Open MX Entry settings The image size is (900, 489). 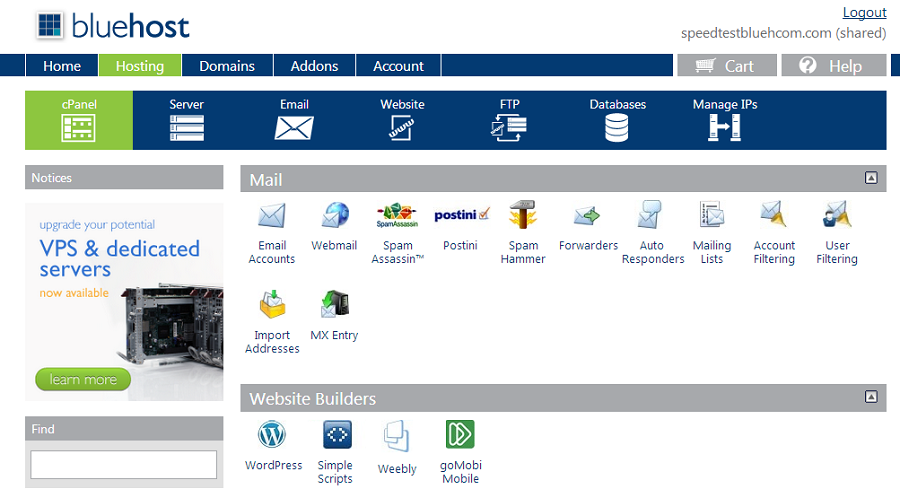334,316
